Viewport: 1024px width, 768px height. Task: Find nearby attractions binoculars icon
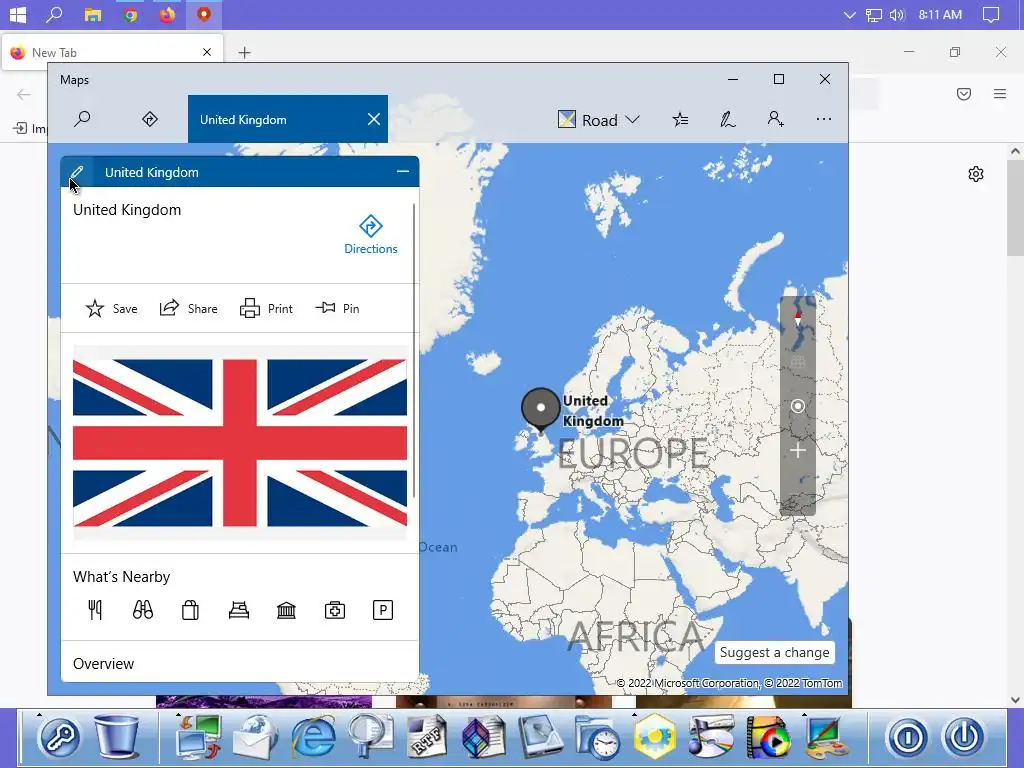tap(142, 610)
